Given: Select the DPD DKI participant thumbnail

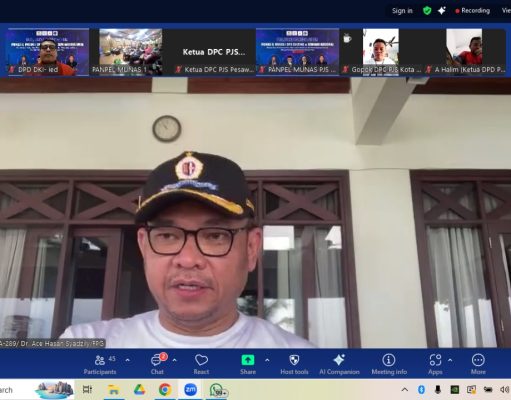Looking at the screenshot, I should [x=47, y=51].
